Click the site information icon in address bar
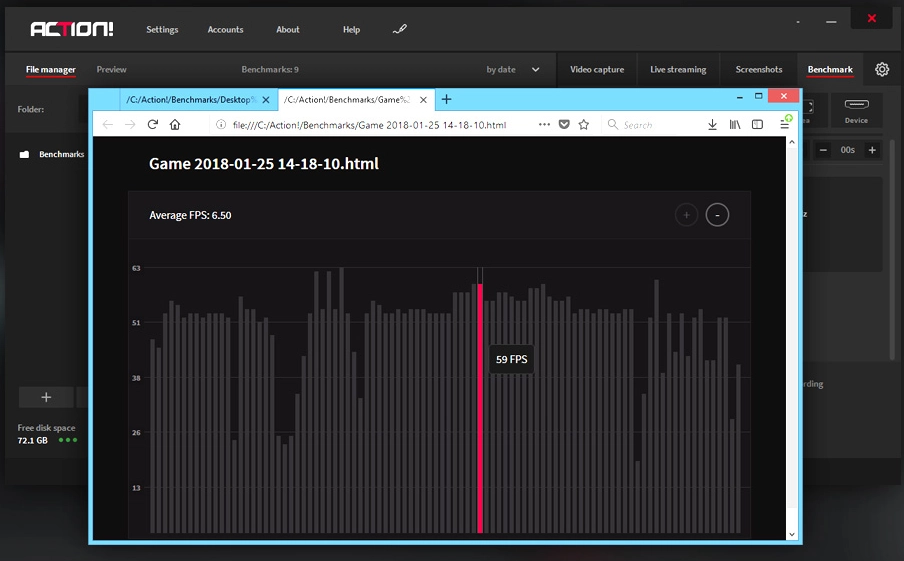904x561 pixels. [x=220, y=125]
